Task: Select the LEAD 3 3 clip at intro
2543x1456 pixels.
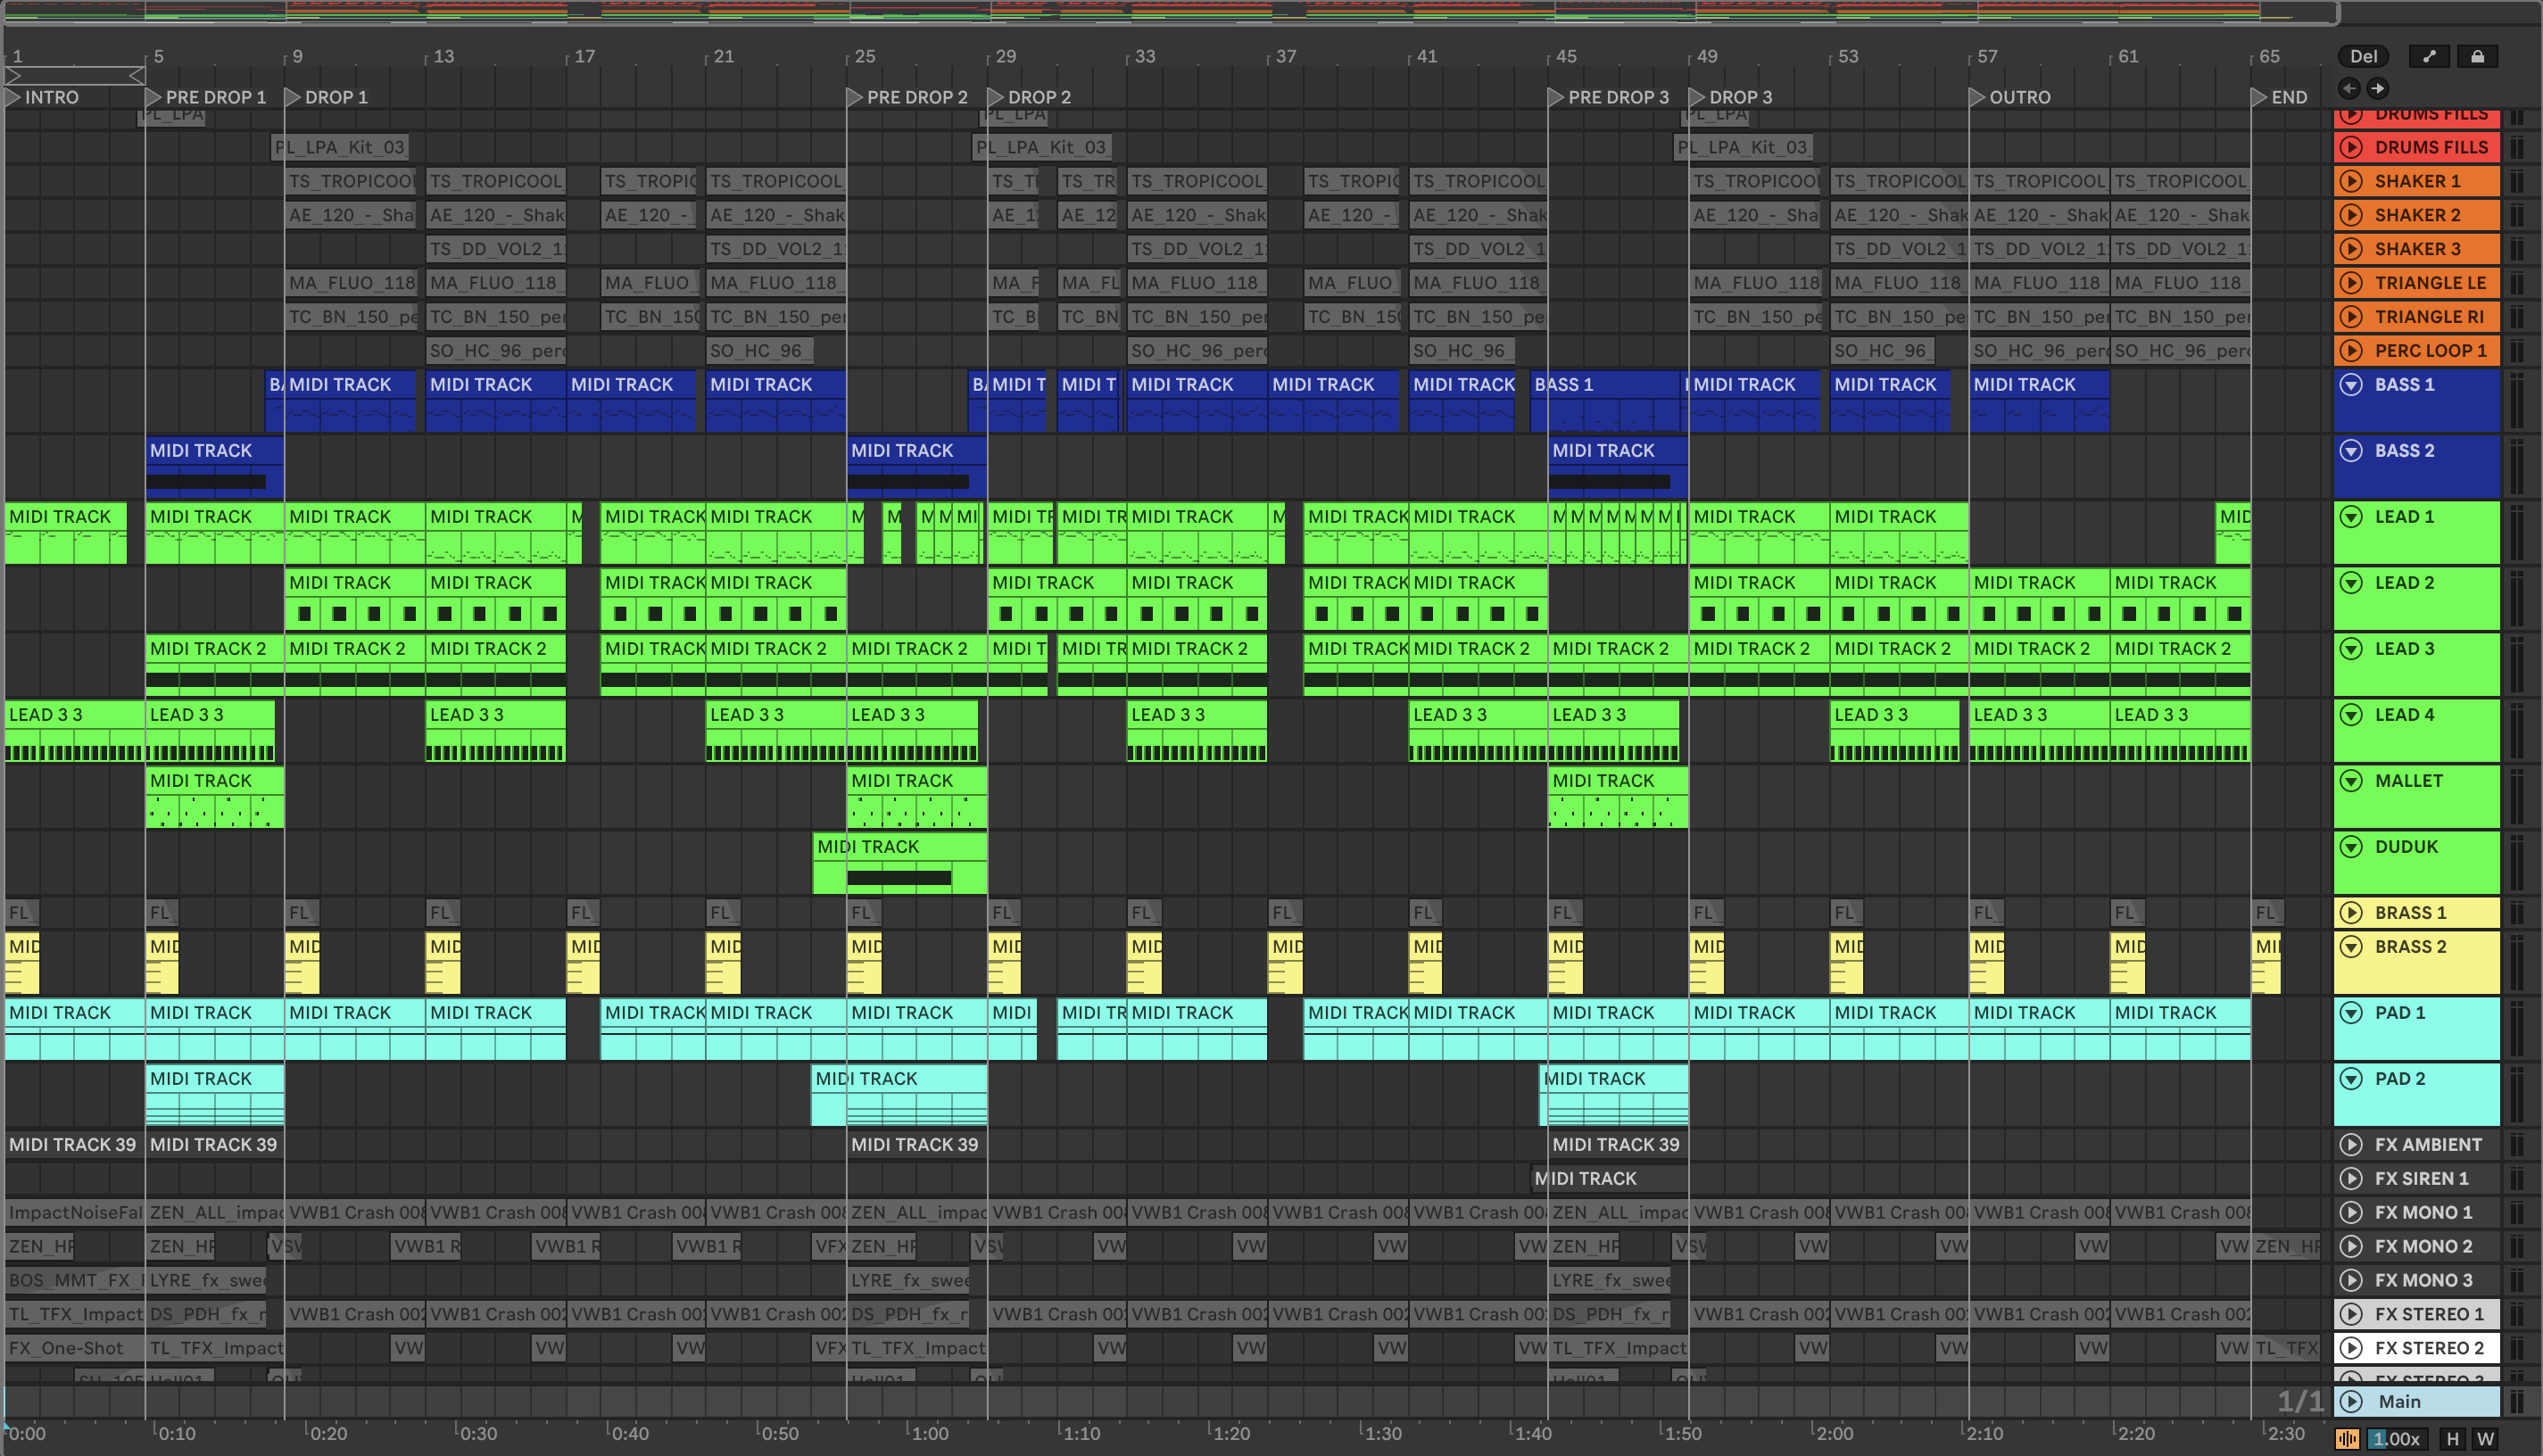Action: 70,715
